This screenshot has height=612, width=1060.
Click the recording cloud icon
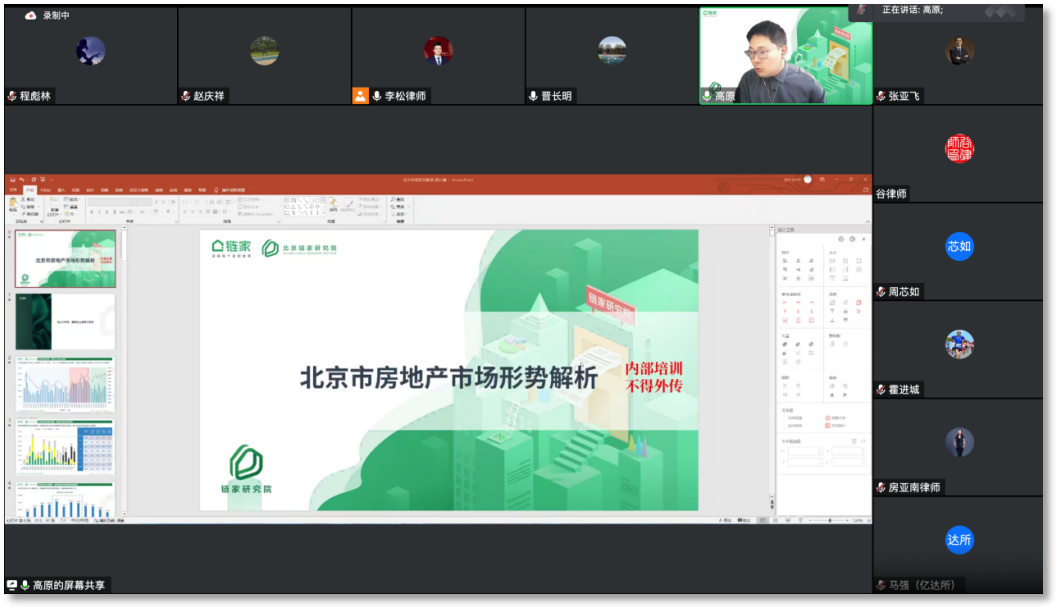tap(30, 15)
